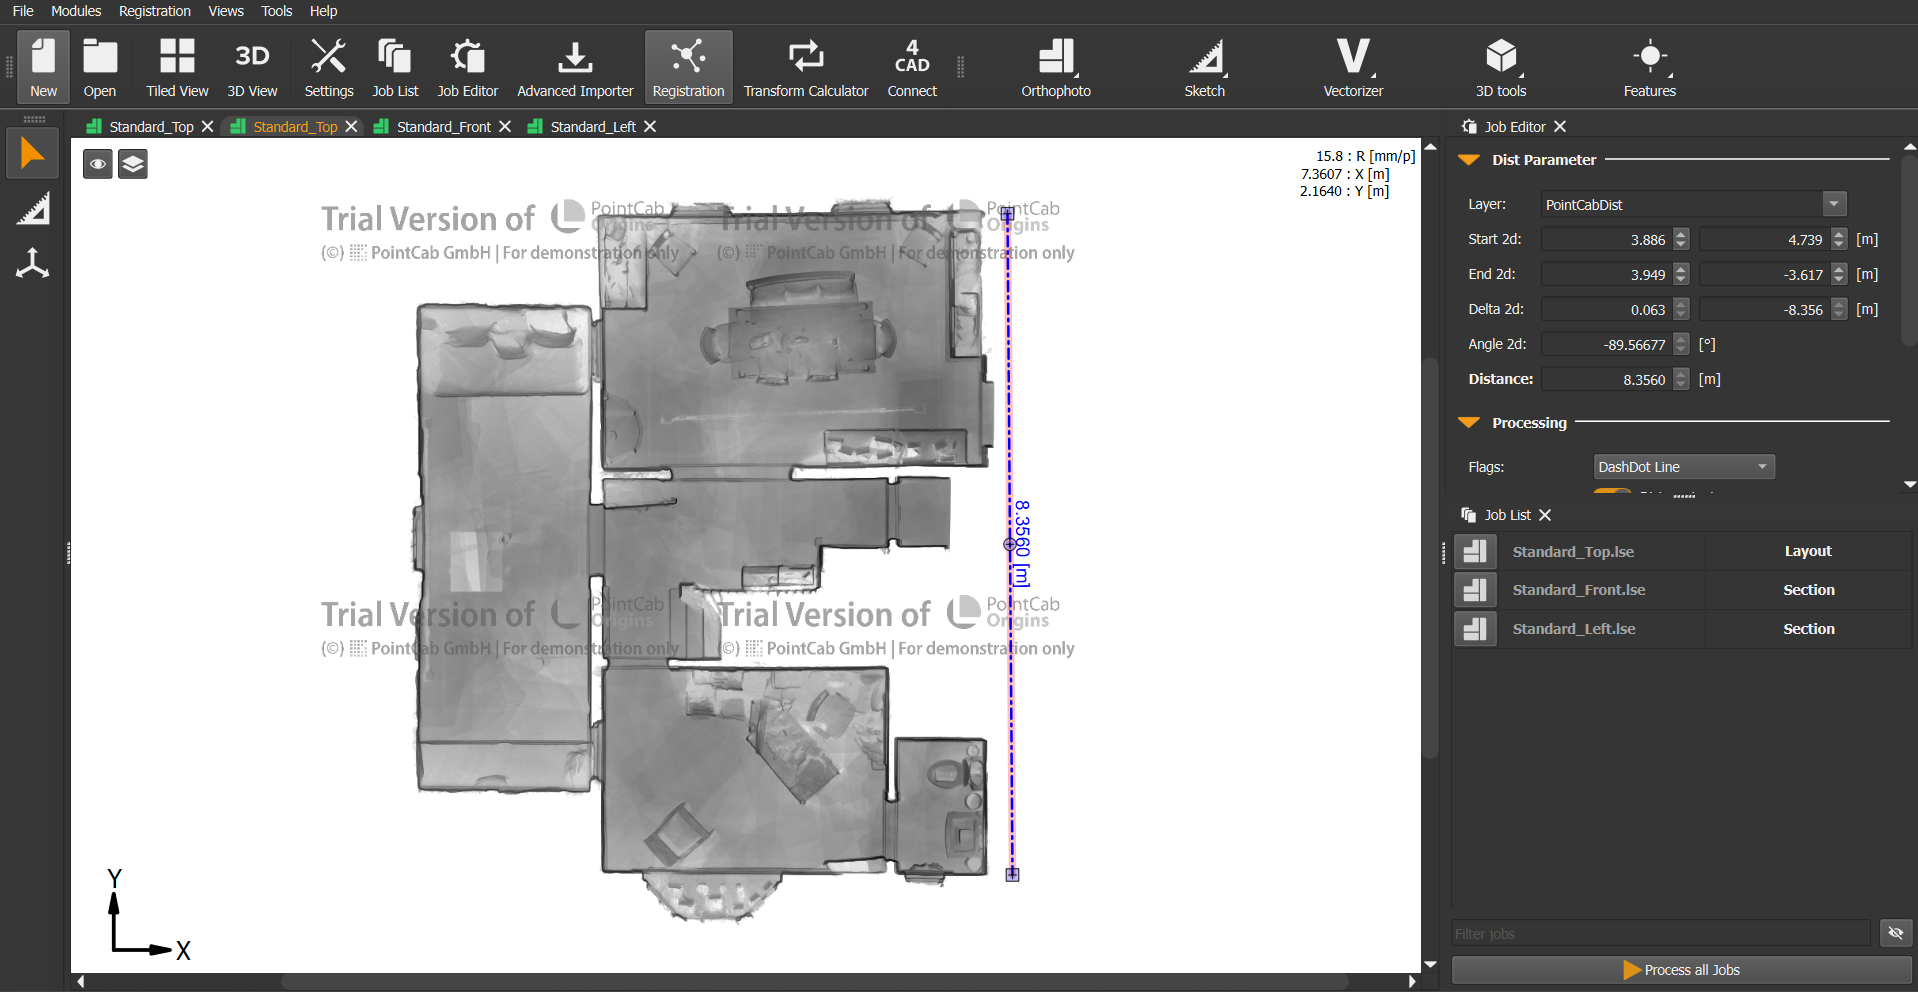Close the Job List panel
This screenshot has height=992, width=1918.
1545,515
